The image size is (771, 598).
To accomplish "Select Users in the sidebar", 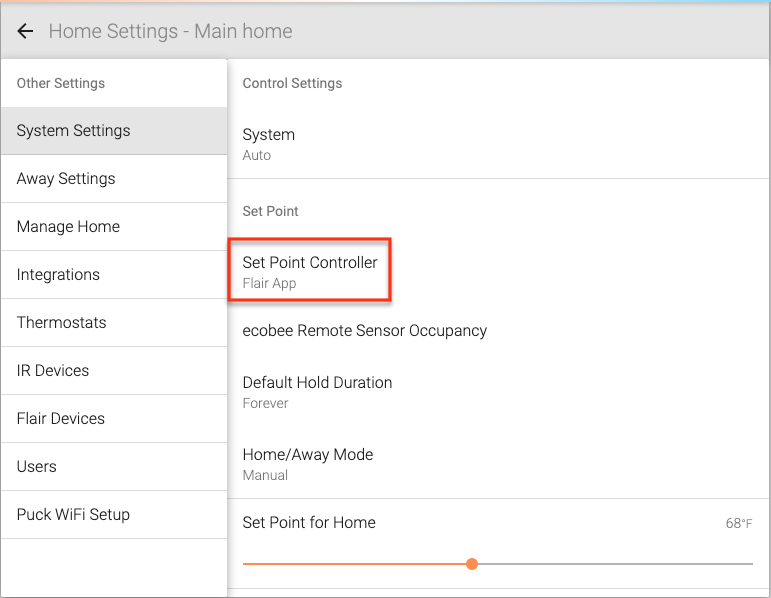I will coord(114,466).
